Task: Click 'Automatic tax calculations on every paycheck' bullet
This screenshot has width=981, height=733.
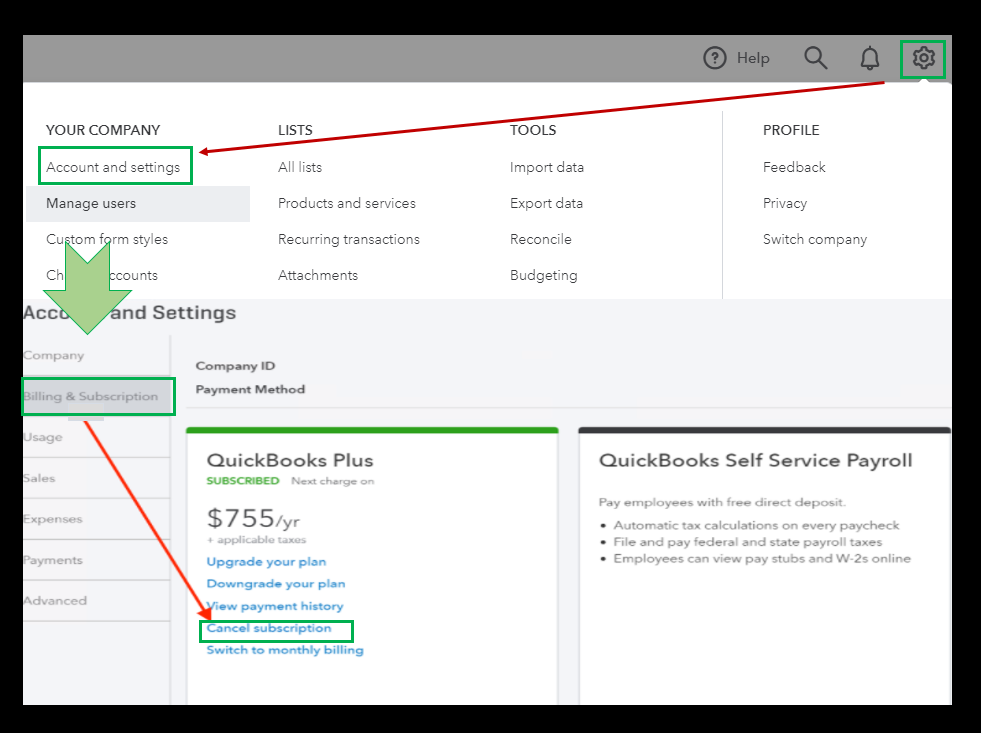Action: [756, 525]
